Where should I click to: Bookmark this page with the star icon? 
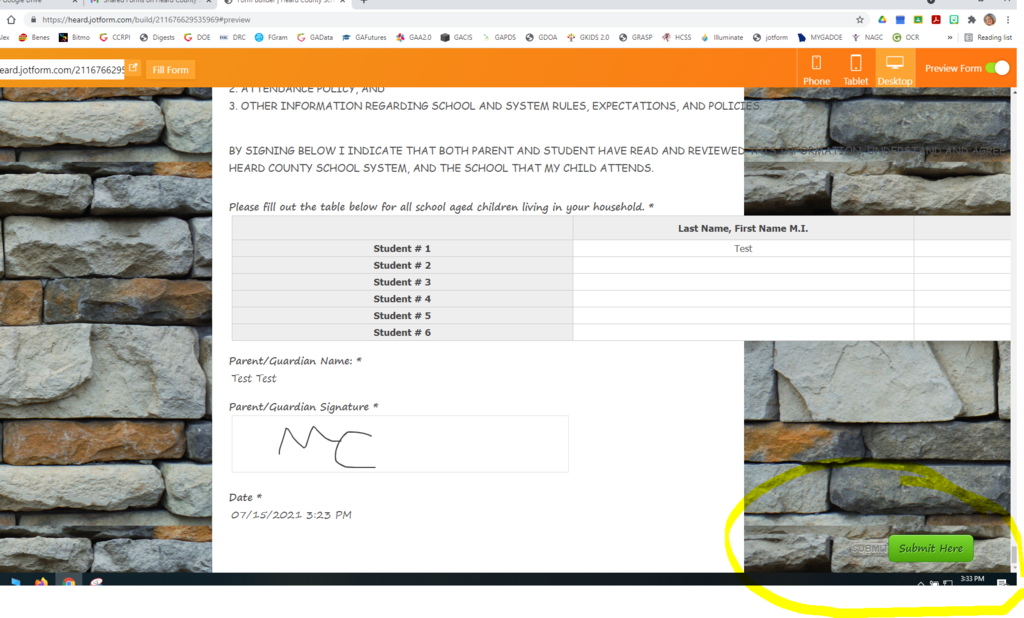tap(860, 20)
